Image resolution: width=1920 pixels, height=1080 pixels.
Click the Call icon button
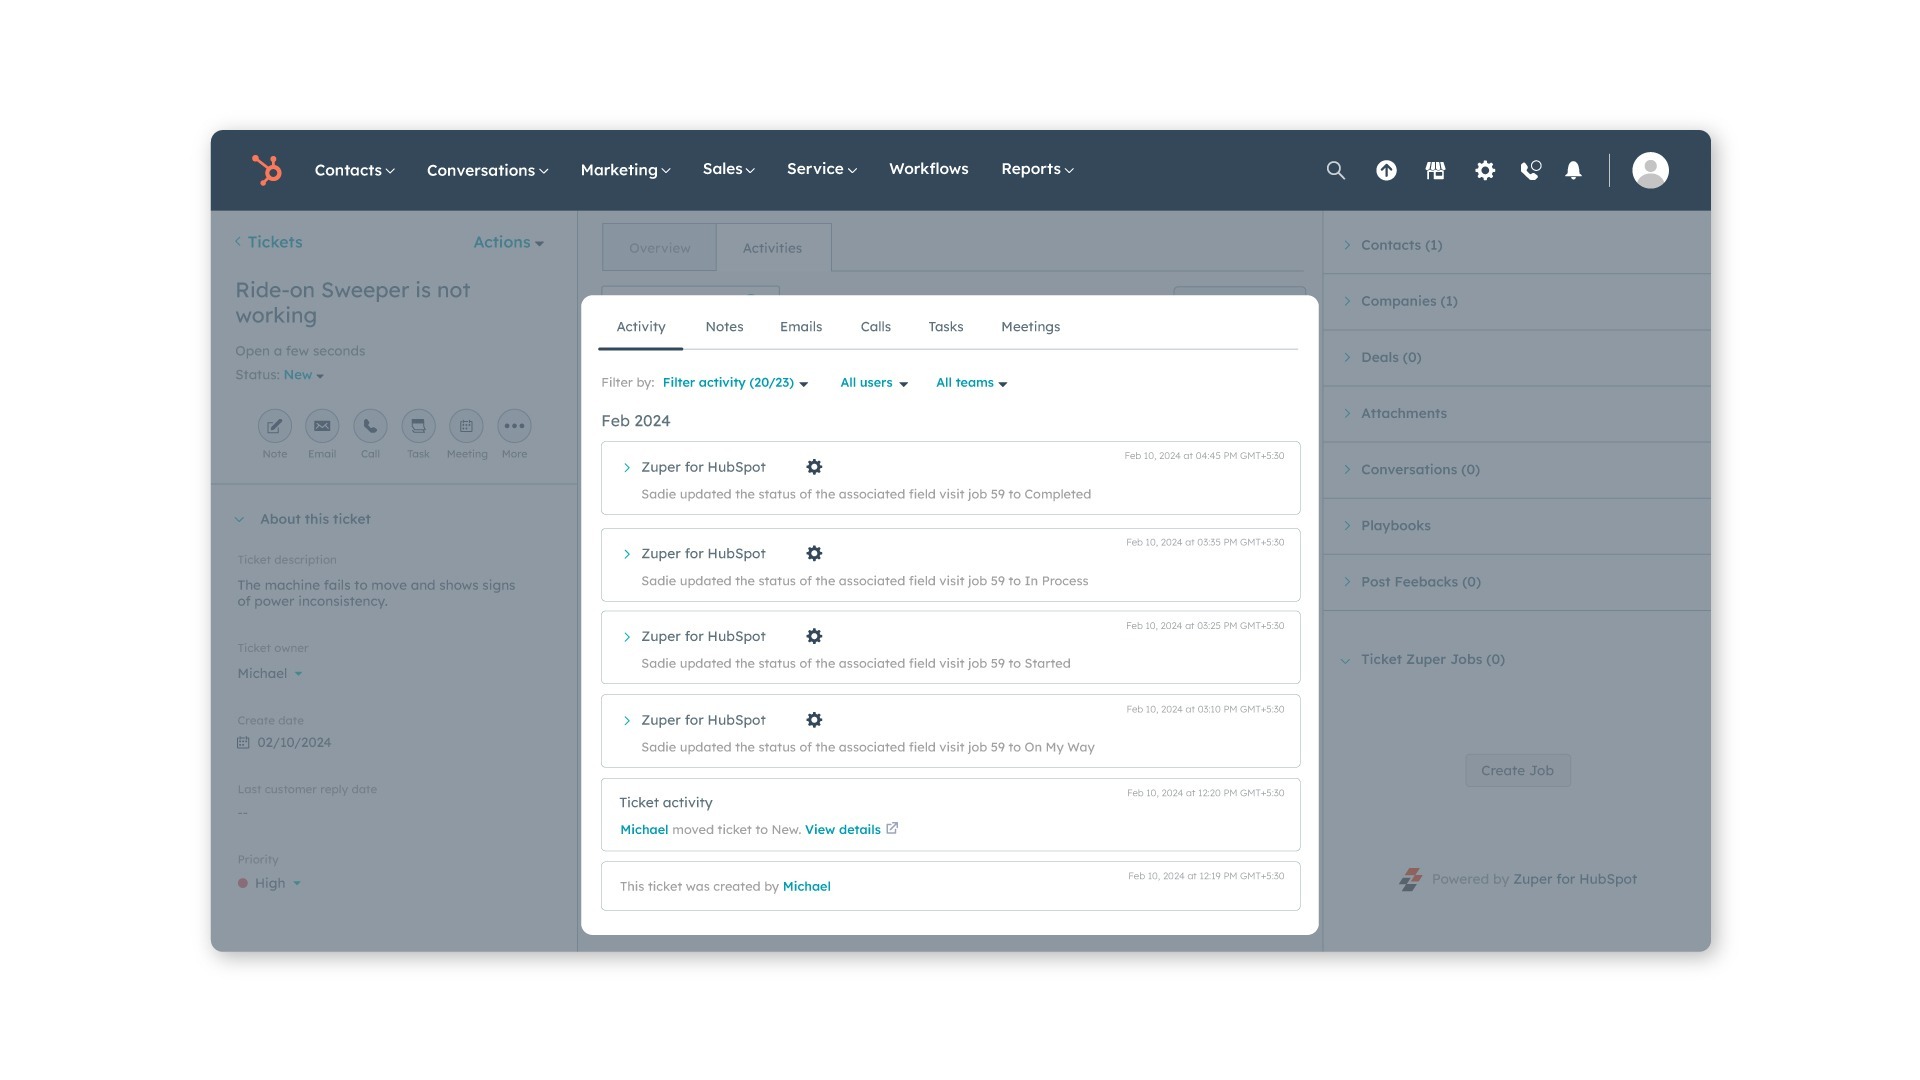(x=370, y=426)
